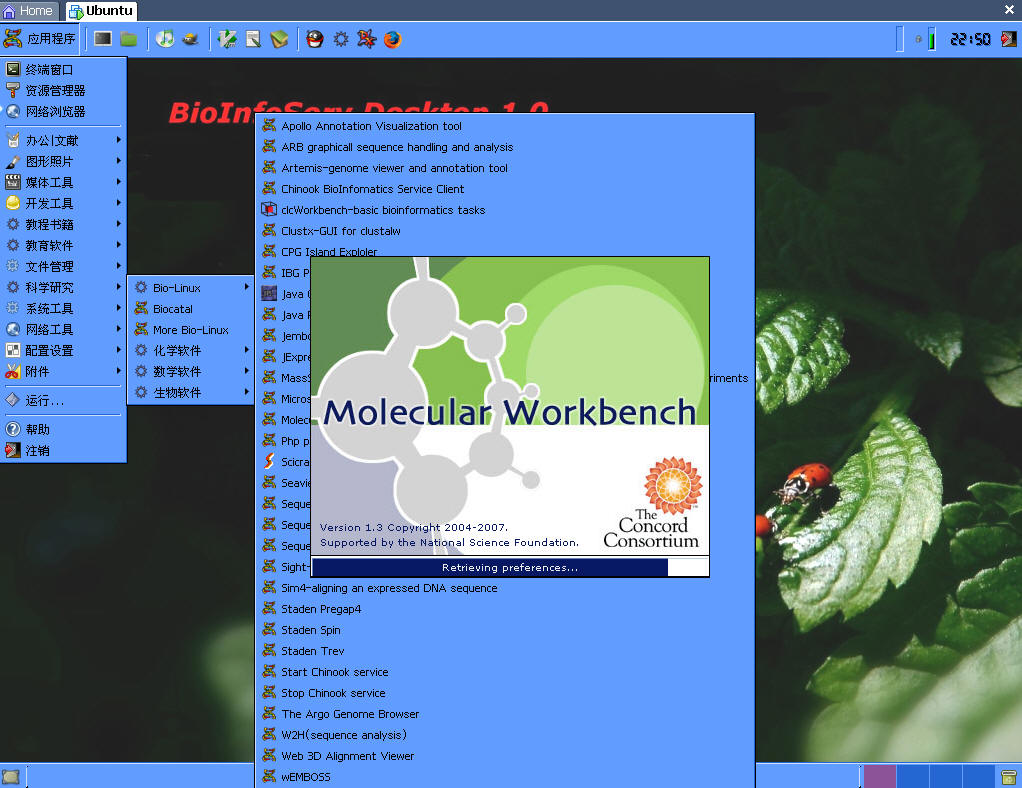This screenshot has width=1022, height=788.
Task: Launch Staden Trev
Action: [505, 650]
